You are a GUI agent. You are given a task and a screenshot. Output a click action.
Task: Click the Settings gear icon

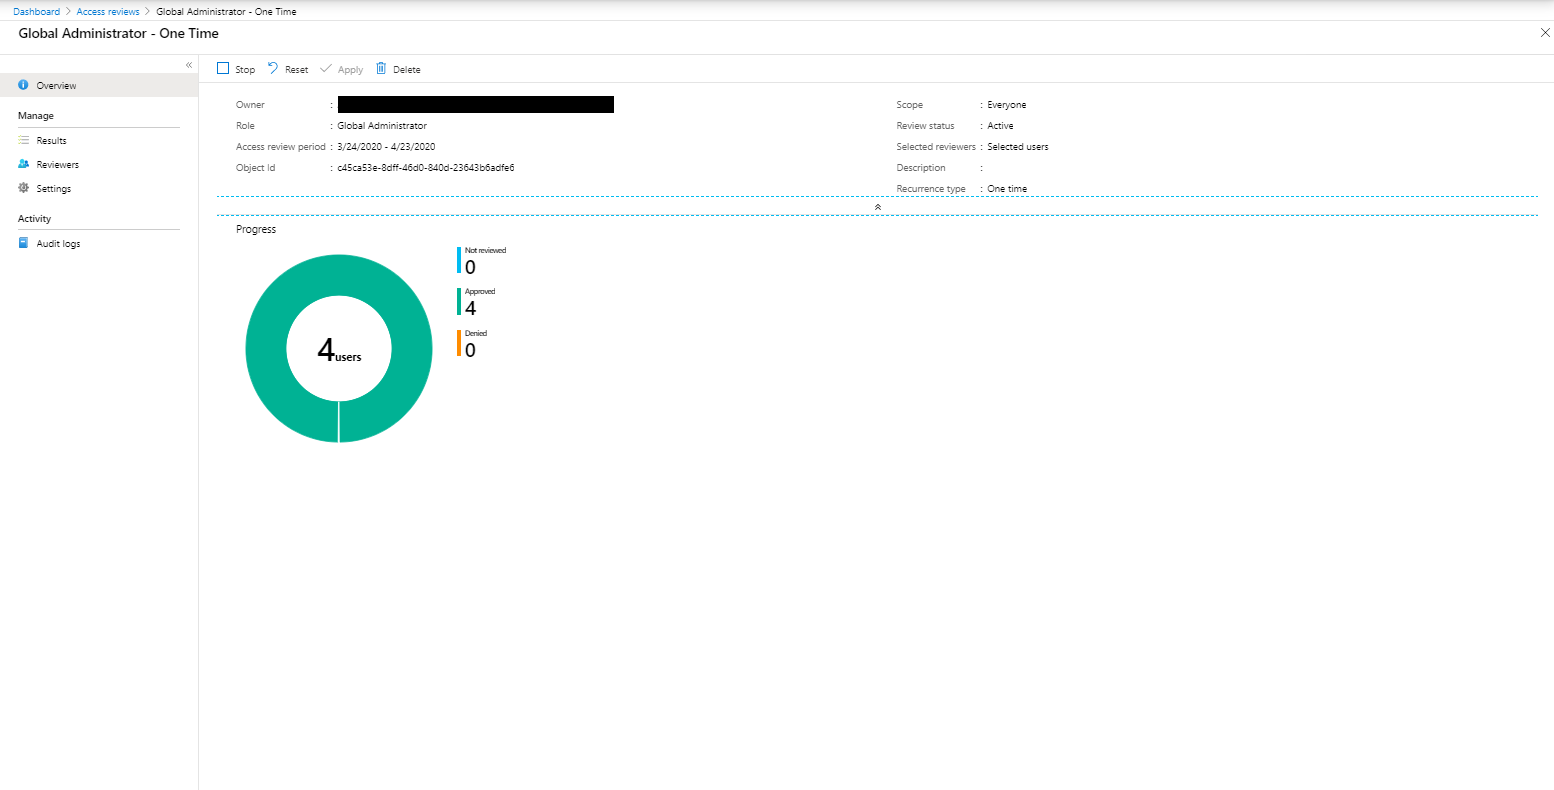(x=24, y=188)
